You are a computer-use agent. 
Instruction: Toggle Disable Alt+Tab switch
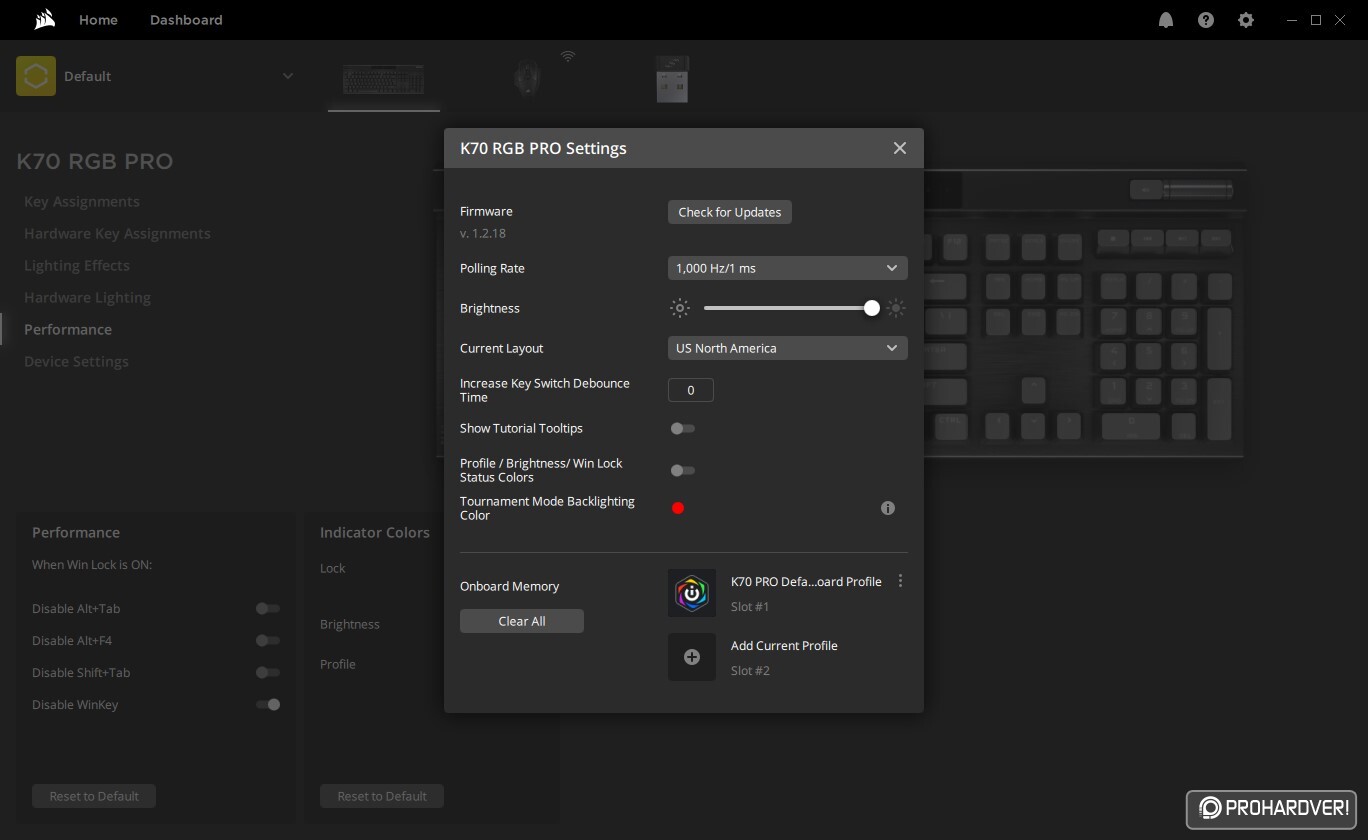click(x=268, y=608)
